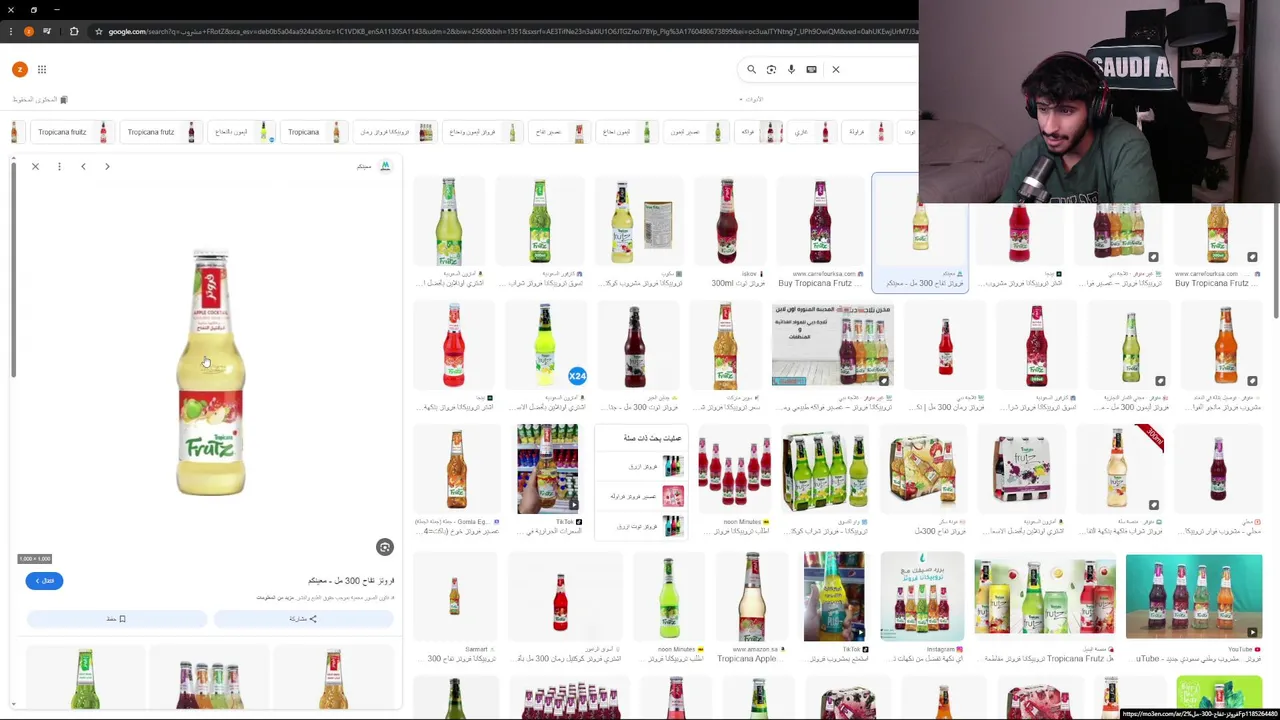Open the Google account avatar Z
The width and height of the screenshot is (1280, 720).
(19, 69)
